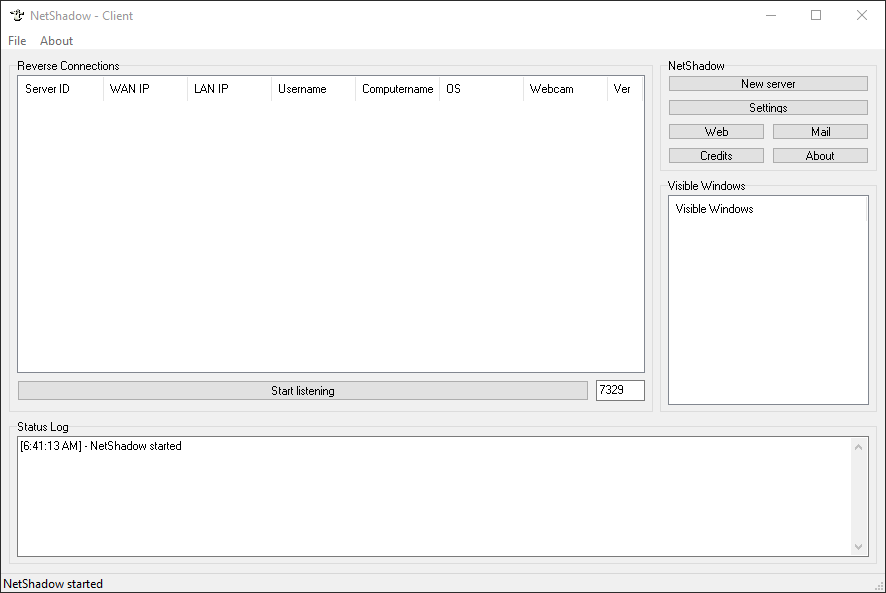Click the WAN IP column header
Viewport: 886px width, 593px height.
(145, 89)
